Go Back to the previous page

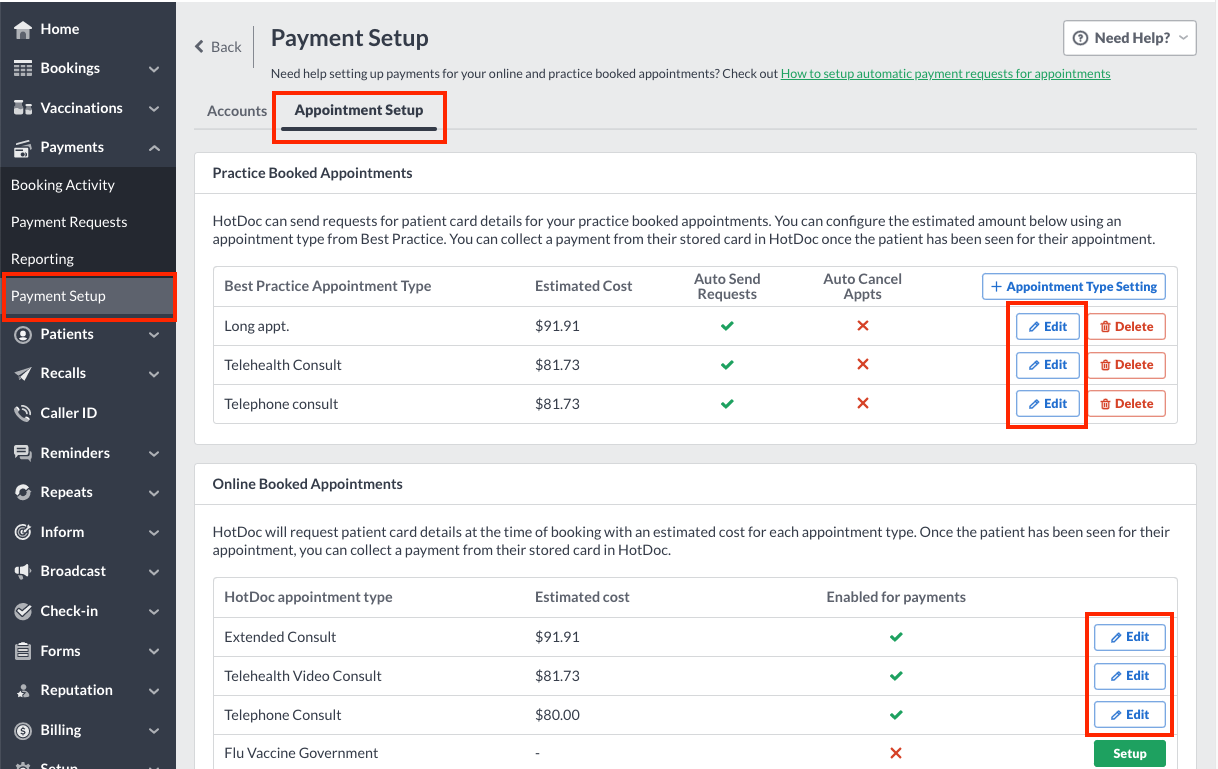click(218, 47)
